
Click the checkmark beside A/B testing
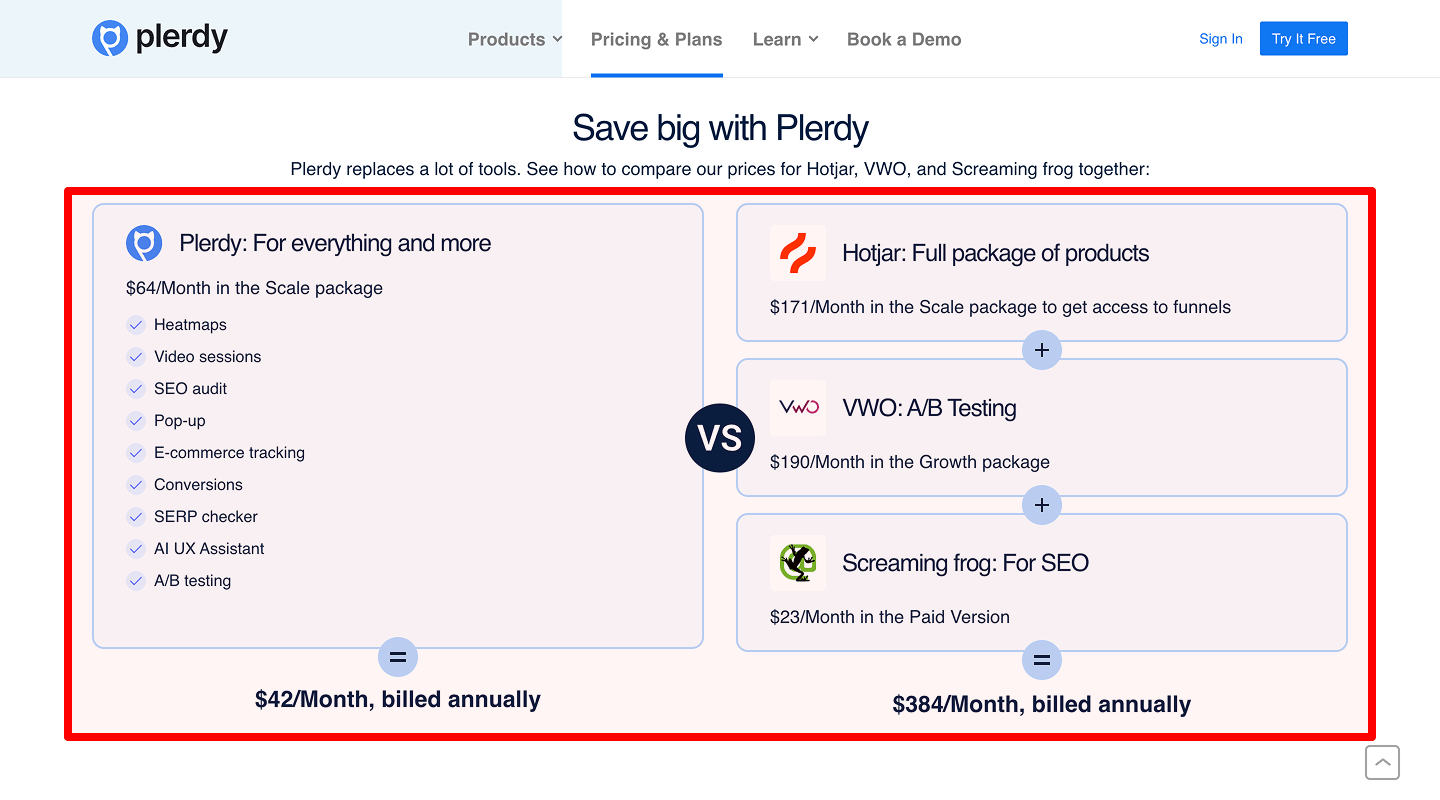[136, 580]
